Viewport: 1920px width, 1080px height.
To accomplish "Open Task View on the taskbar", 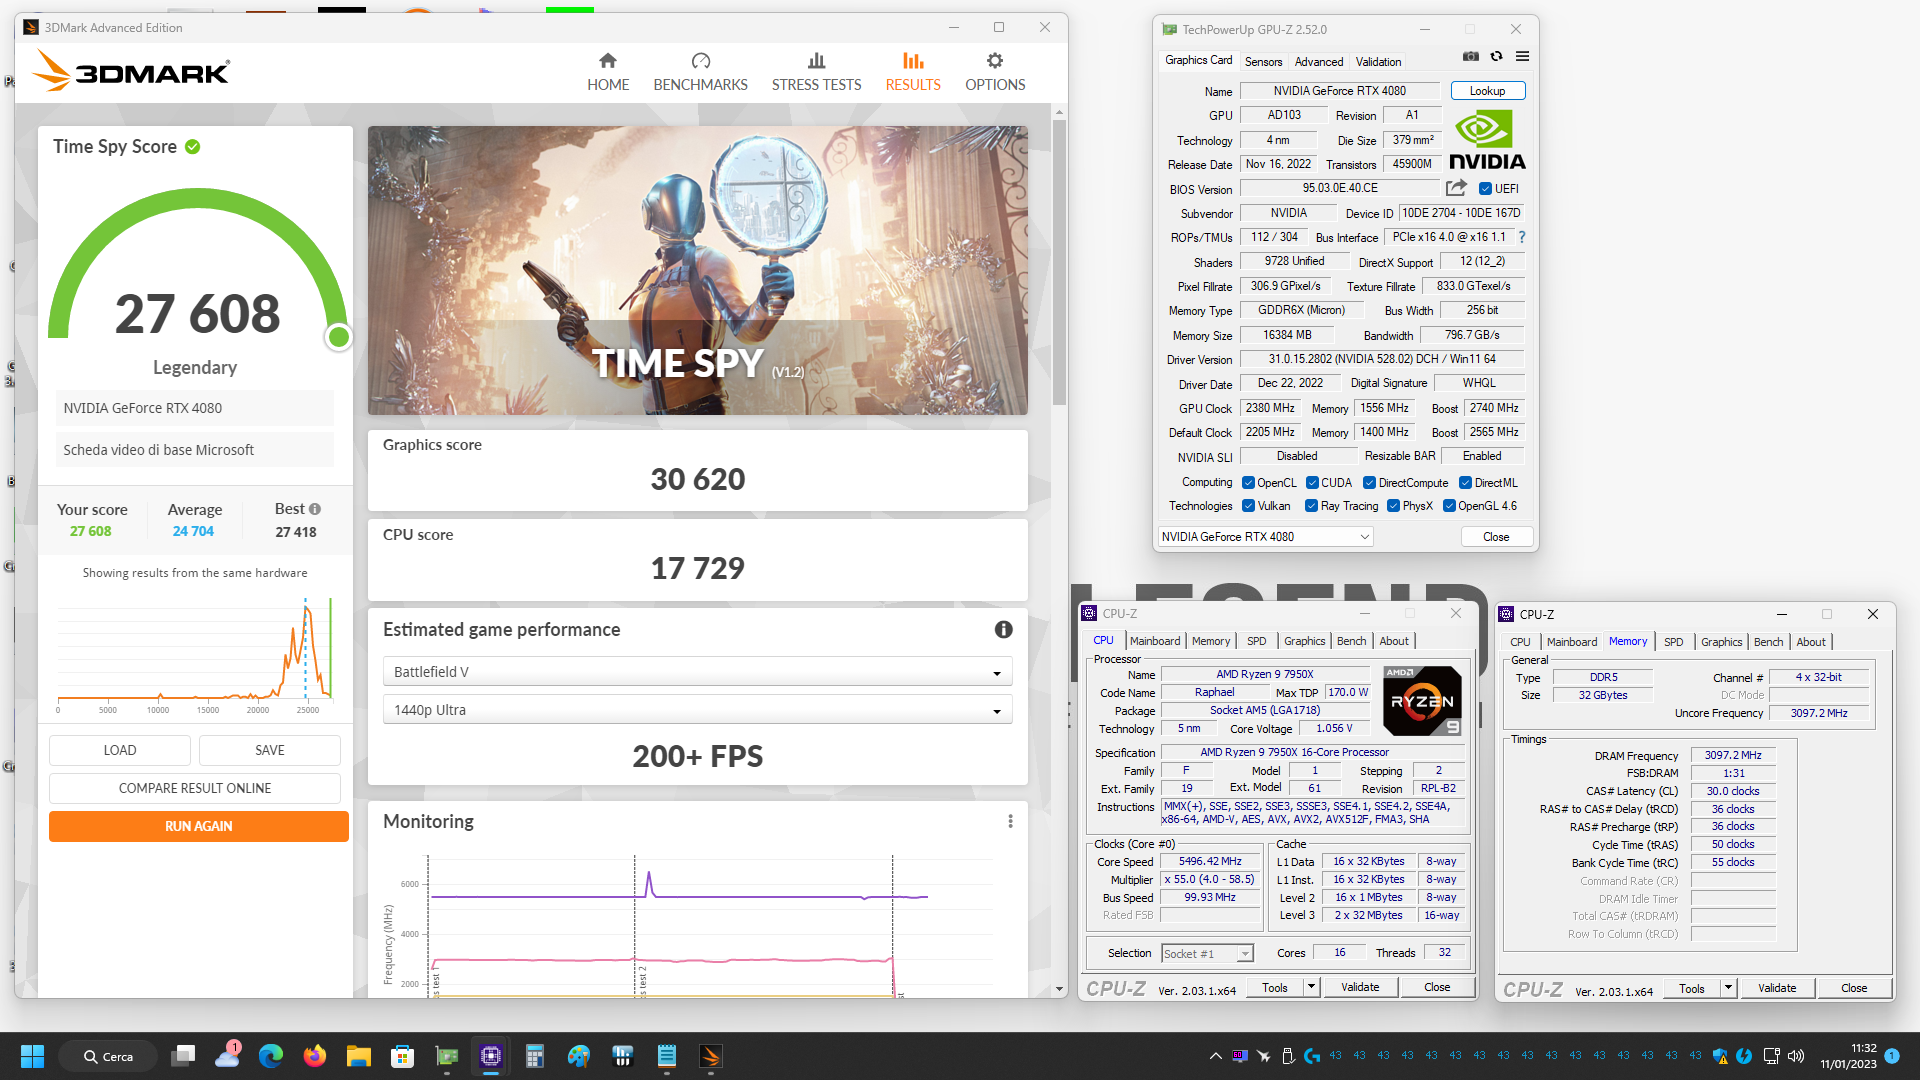I will tap(183, 1056).
